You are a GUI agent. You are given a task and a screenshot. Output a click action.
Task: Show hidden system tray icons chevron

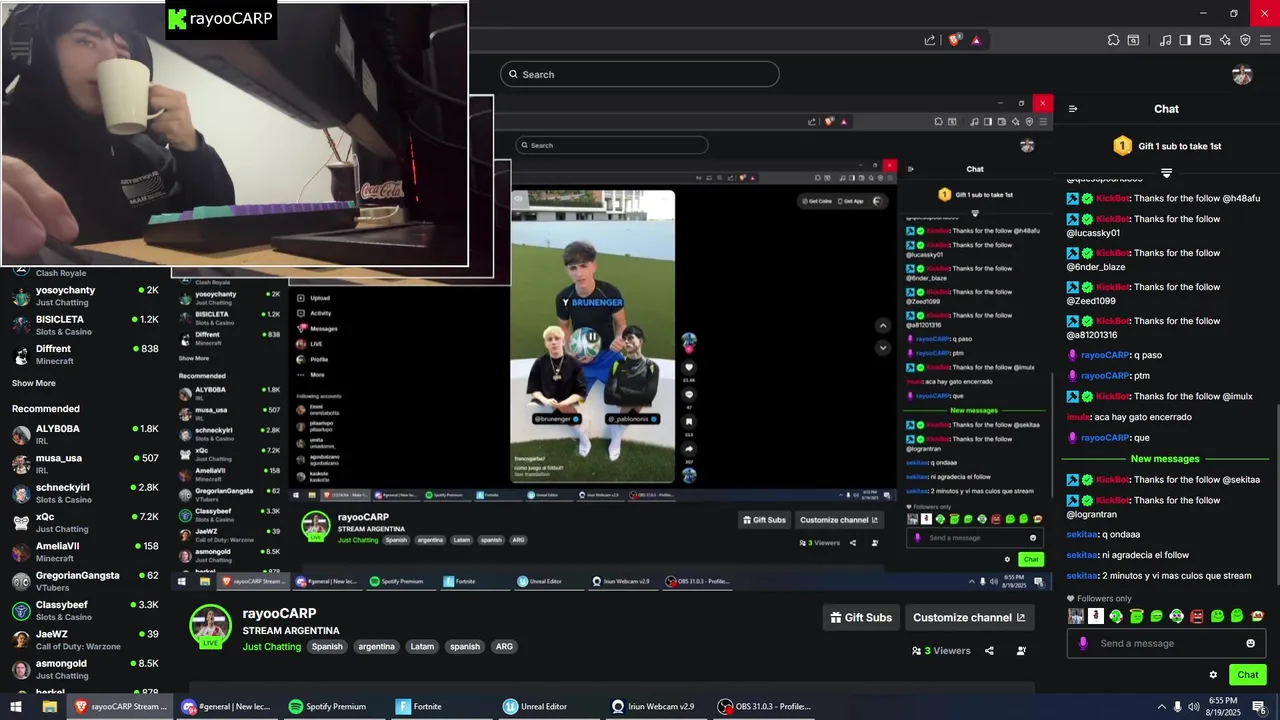[x=1161, y=707]
